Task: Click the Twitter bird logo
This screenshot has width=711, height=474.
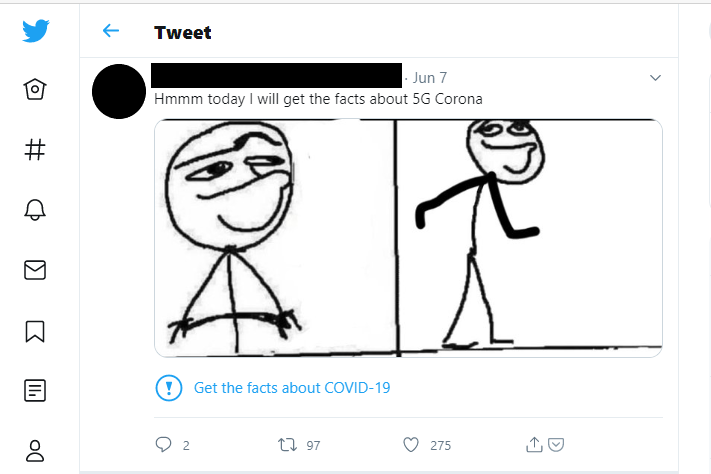Action: click(x=36, y=31)
